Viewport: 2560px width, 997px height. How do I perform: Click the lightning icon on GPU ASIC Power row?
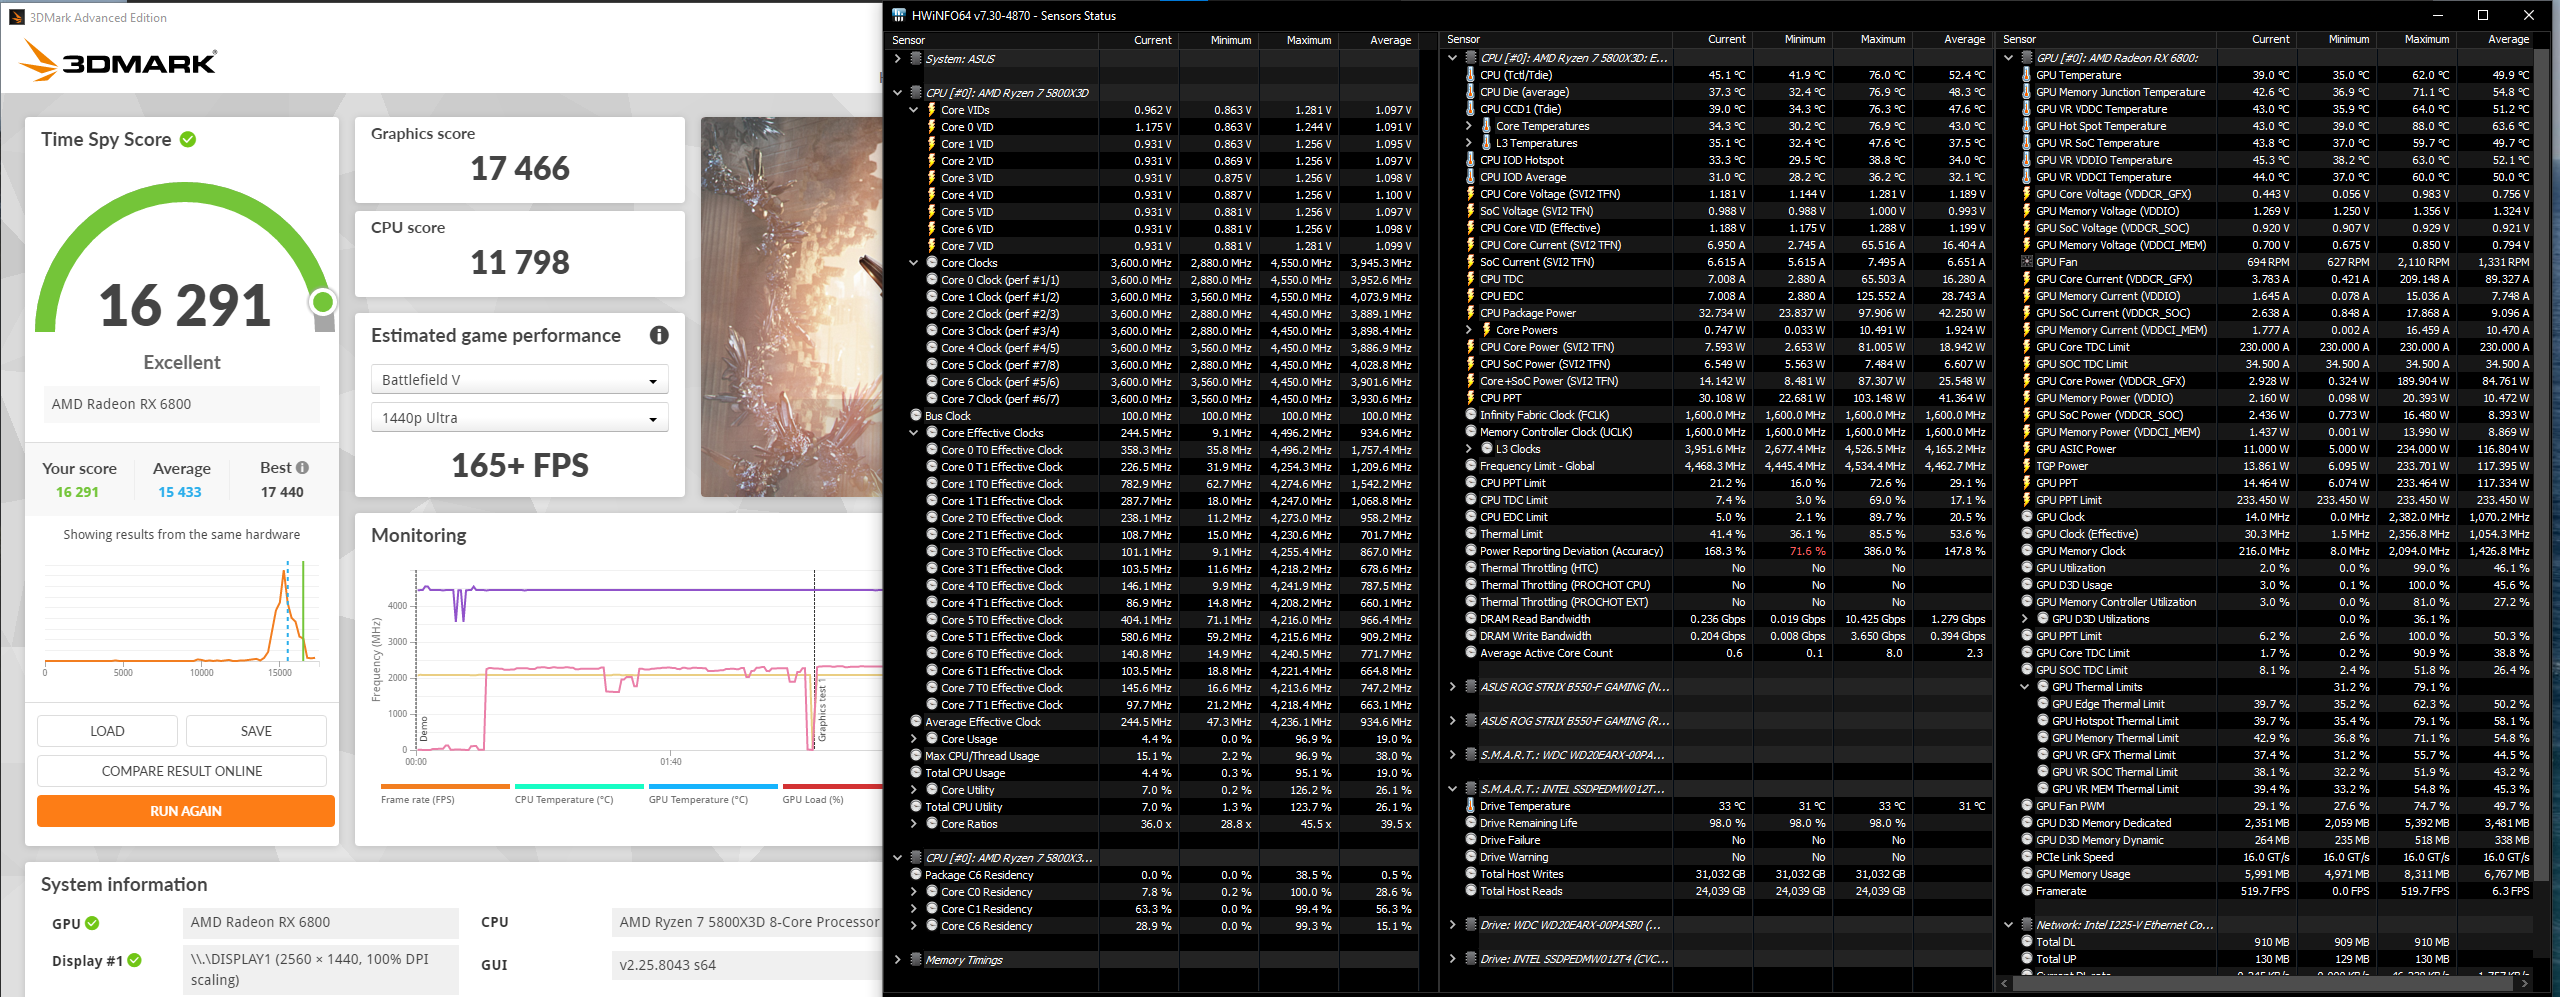pyautogui.click(x=2026, y=449)
